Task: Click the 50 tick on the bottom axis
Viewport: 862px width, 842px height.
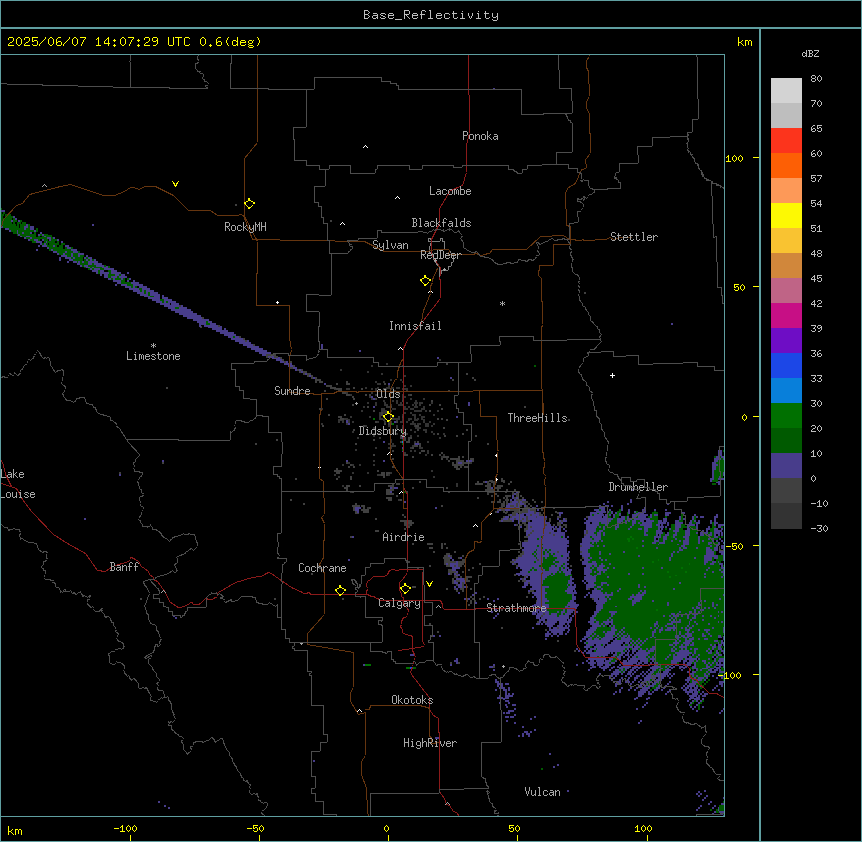Action: point(514,828)
